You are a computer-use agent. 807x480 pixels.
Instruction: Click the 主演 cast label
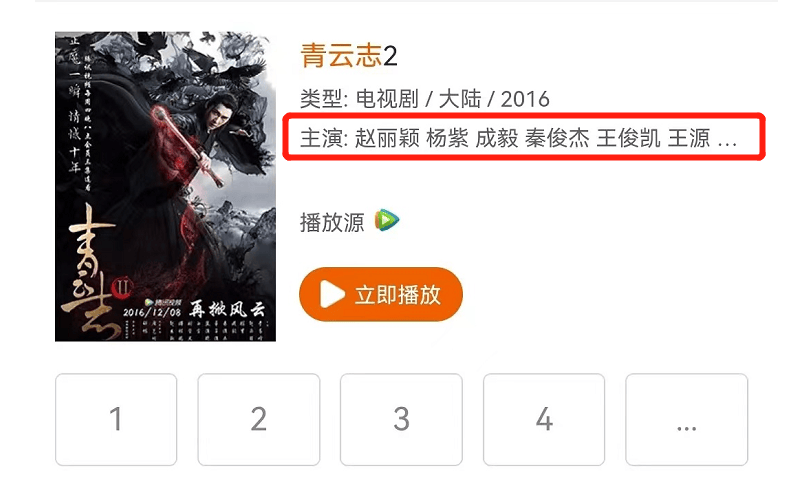[324, 138]
